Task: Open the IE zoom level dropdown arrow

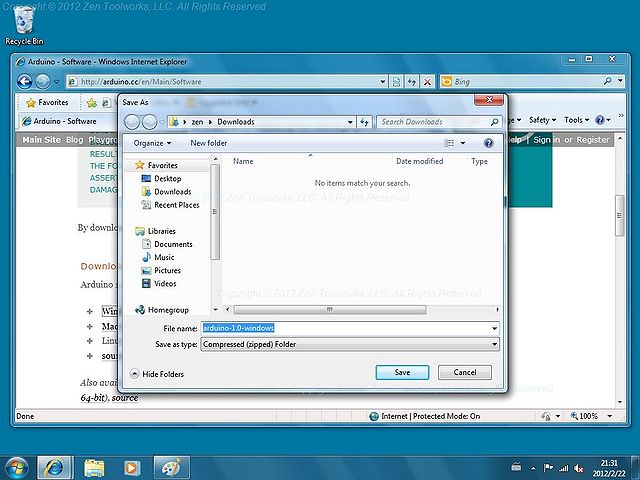Action: pos(610,416)
